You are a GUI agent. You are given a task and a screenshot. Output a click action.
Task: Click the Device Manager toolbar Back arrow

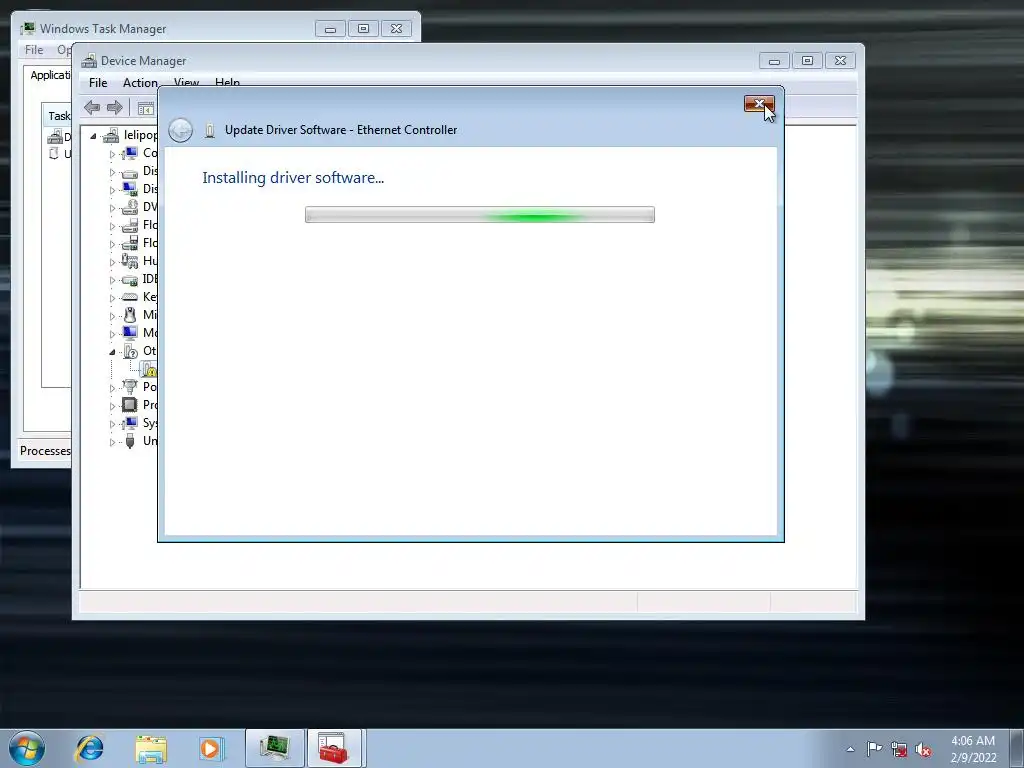tap(92, 108)
